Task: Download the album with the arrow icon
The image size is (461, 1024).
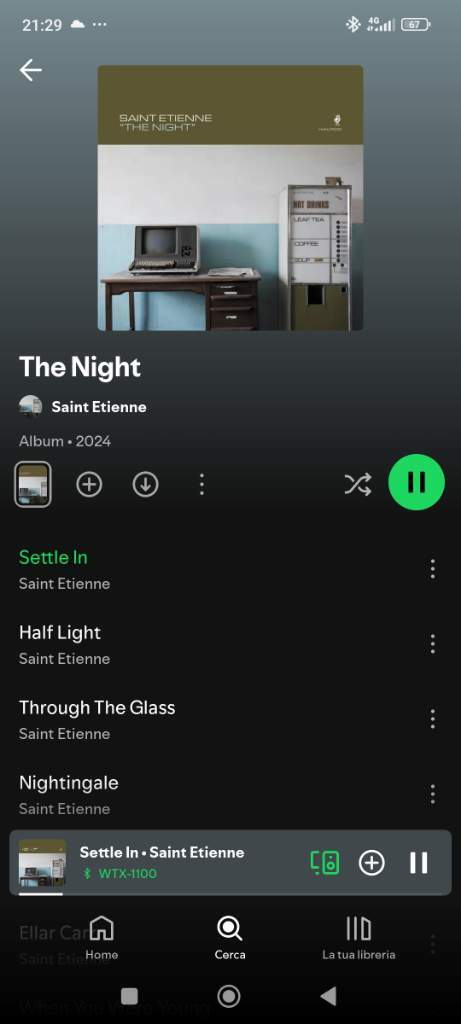Action: [145, 485]
